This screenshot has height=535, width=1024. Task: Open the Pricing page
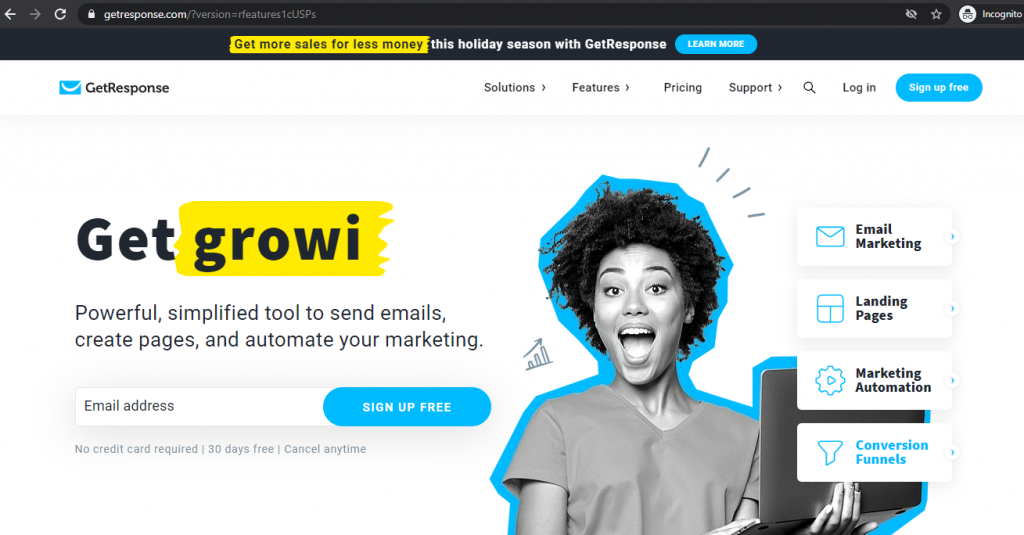pyautogui.click(x=682, y=88)
